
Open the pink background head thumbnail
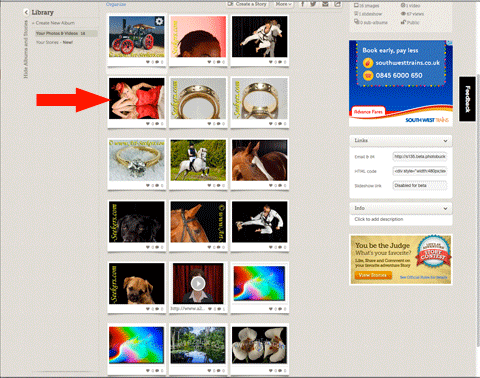[198, 37]
